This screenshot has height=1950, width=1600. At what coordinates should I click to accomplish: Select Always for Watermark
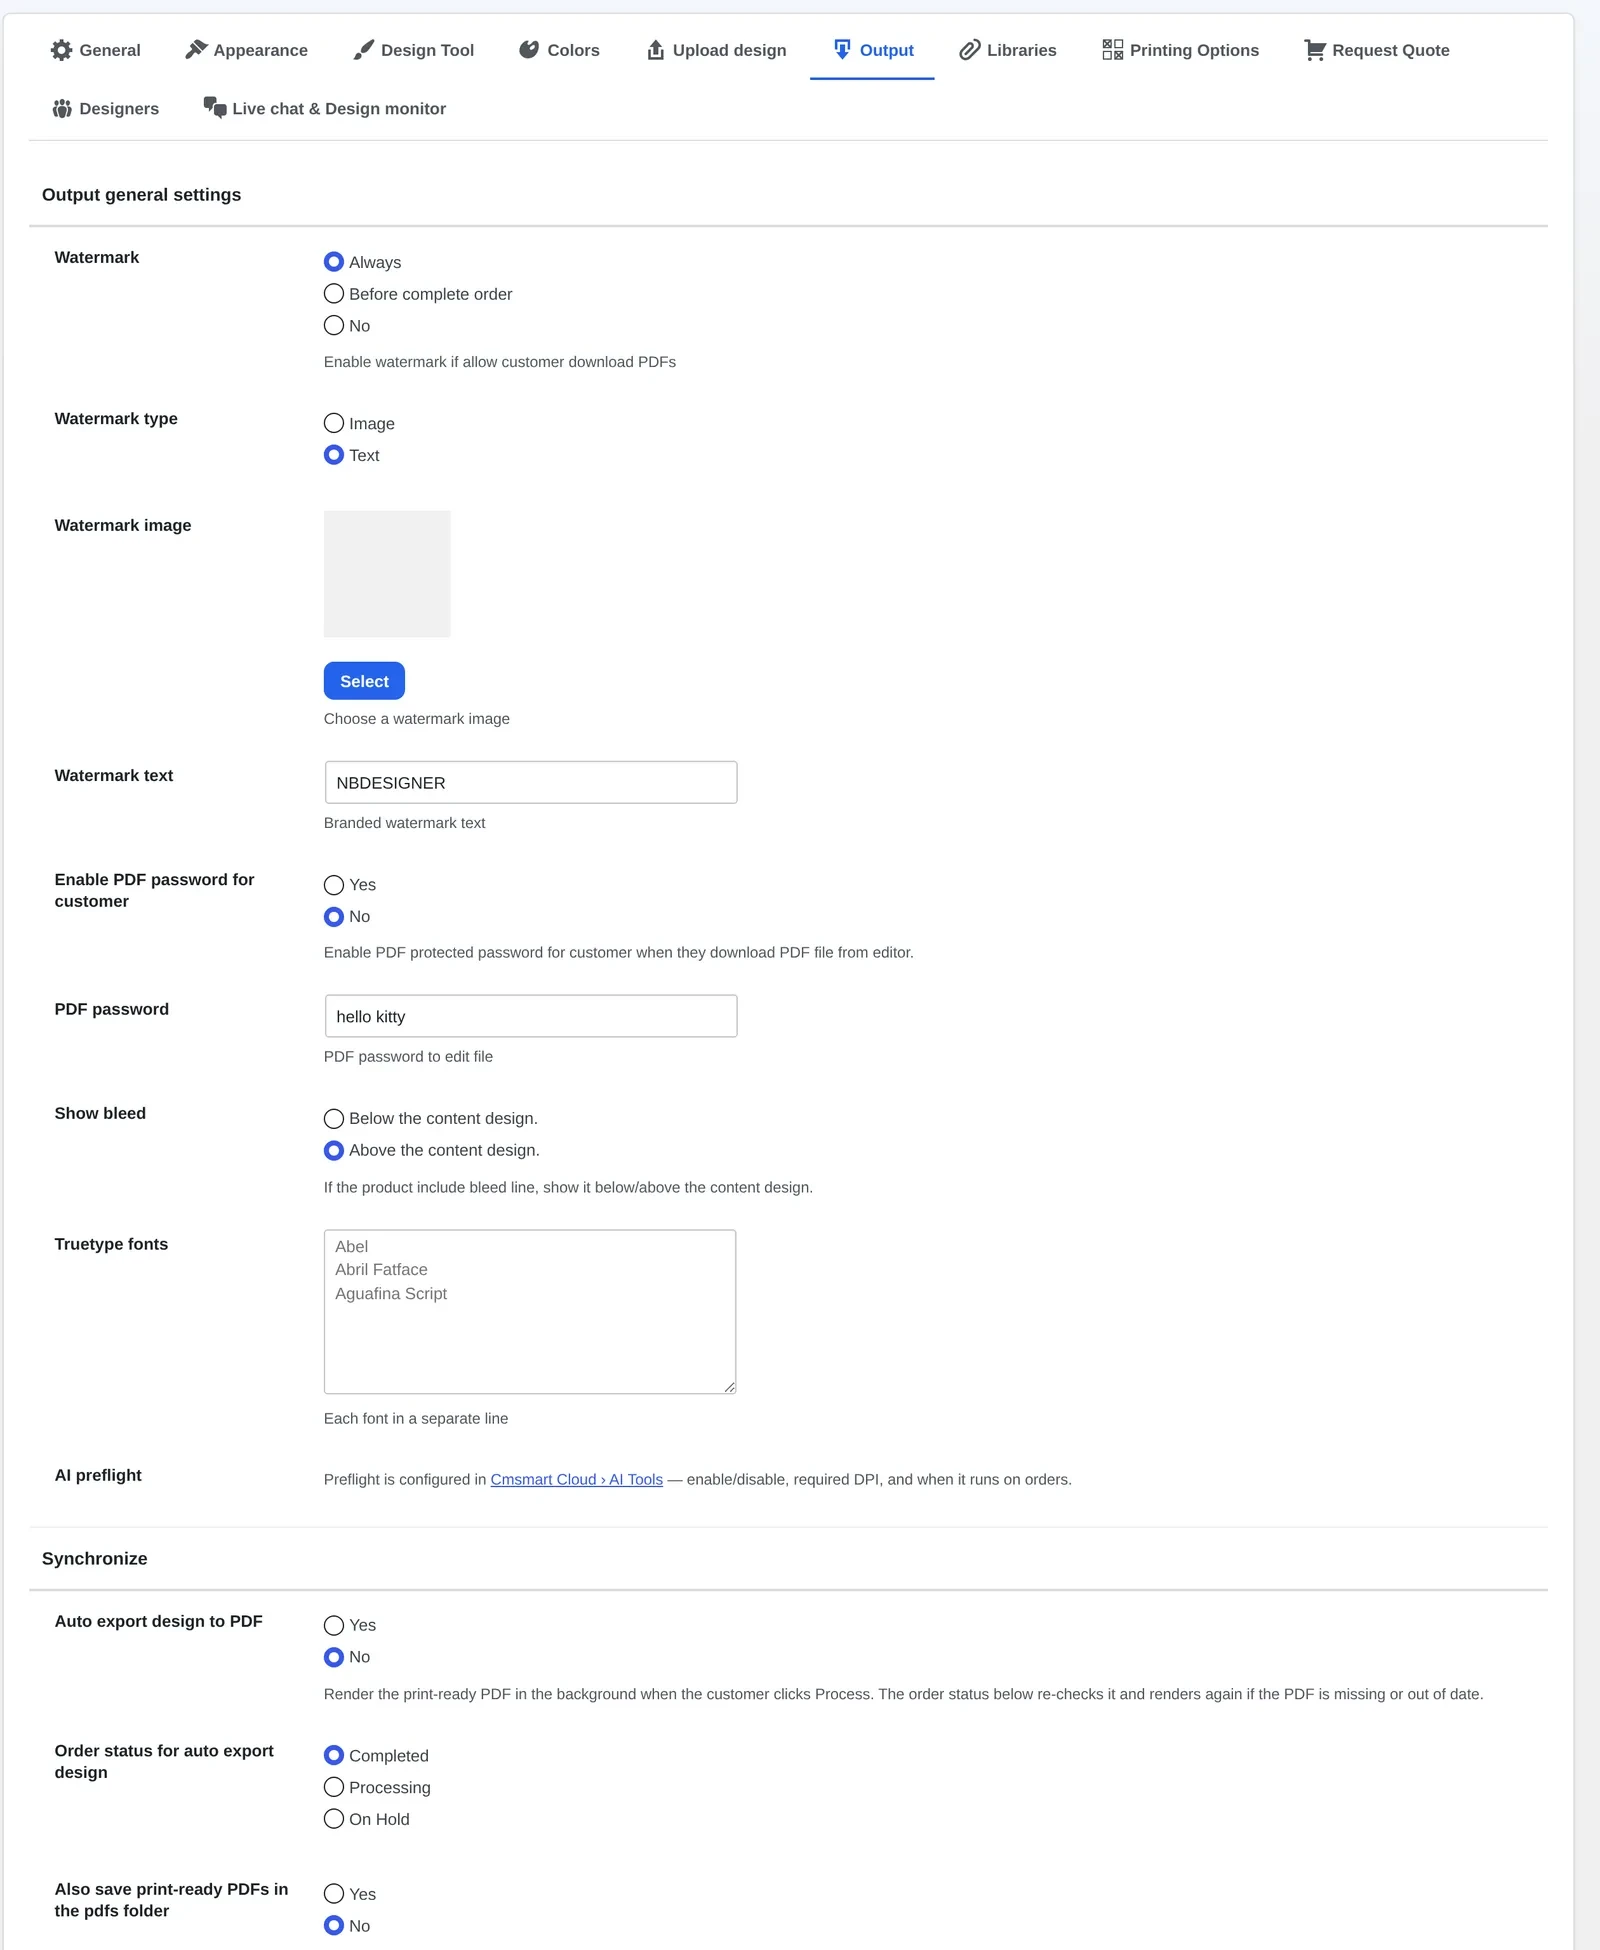334,262
